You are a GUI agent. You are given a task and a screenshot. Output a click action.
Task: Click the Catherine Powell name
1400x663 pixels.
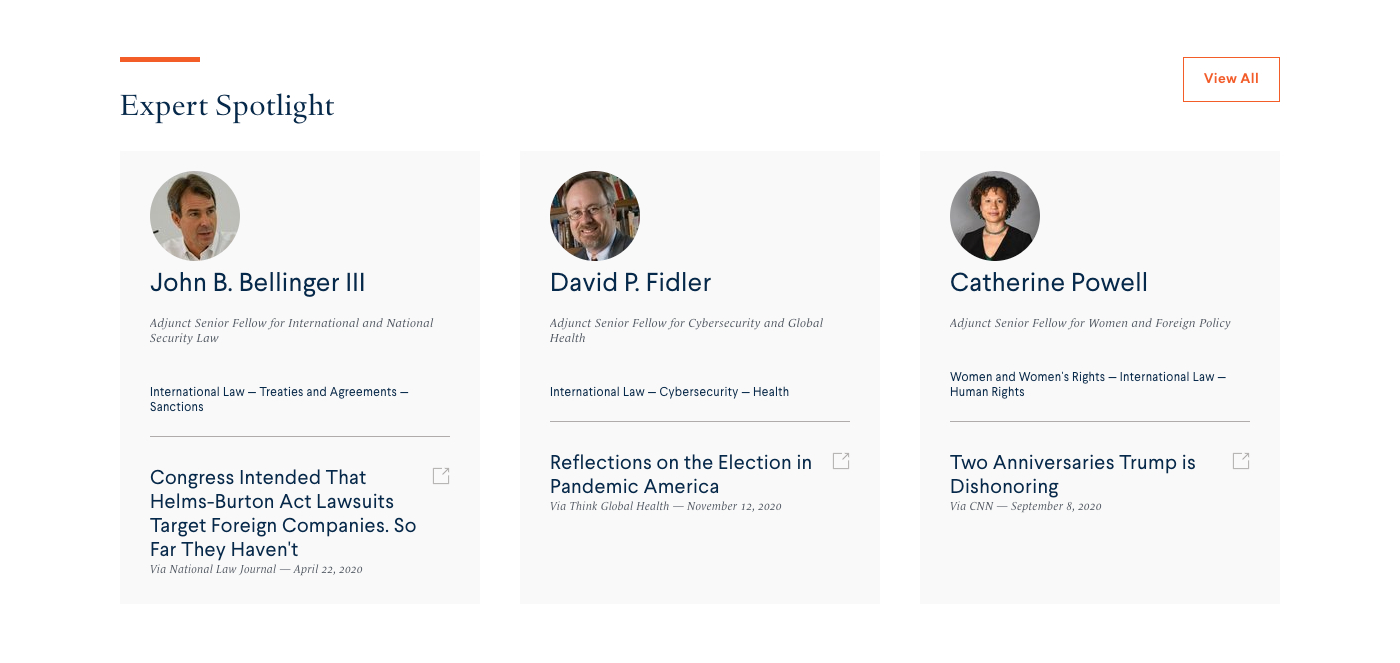click(1048, 283)
